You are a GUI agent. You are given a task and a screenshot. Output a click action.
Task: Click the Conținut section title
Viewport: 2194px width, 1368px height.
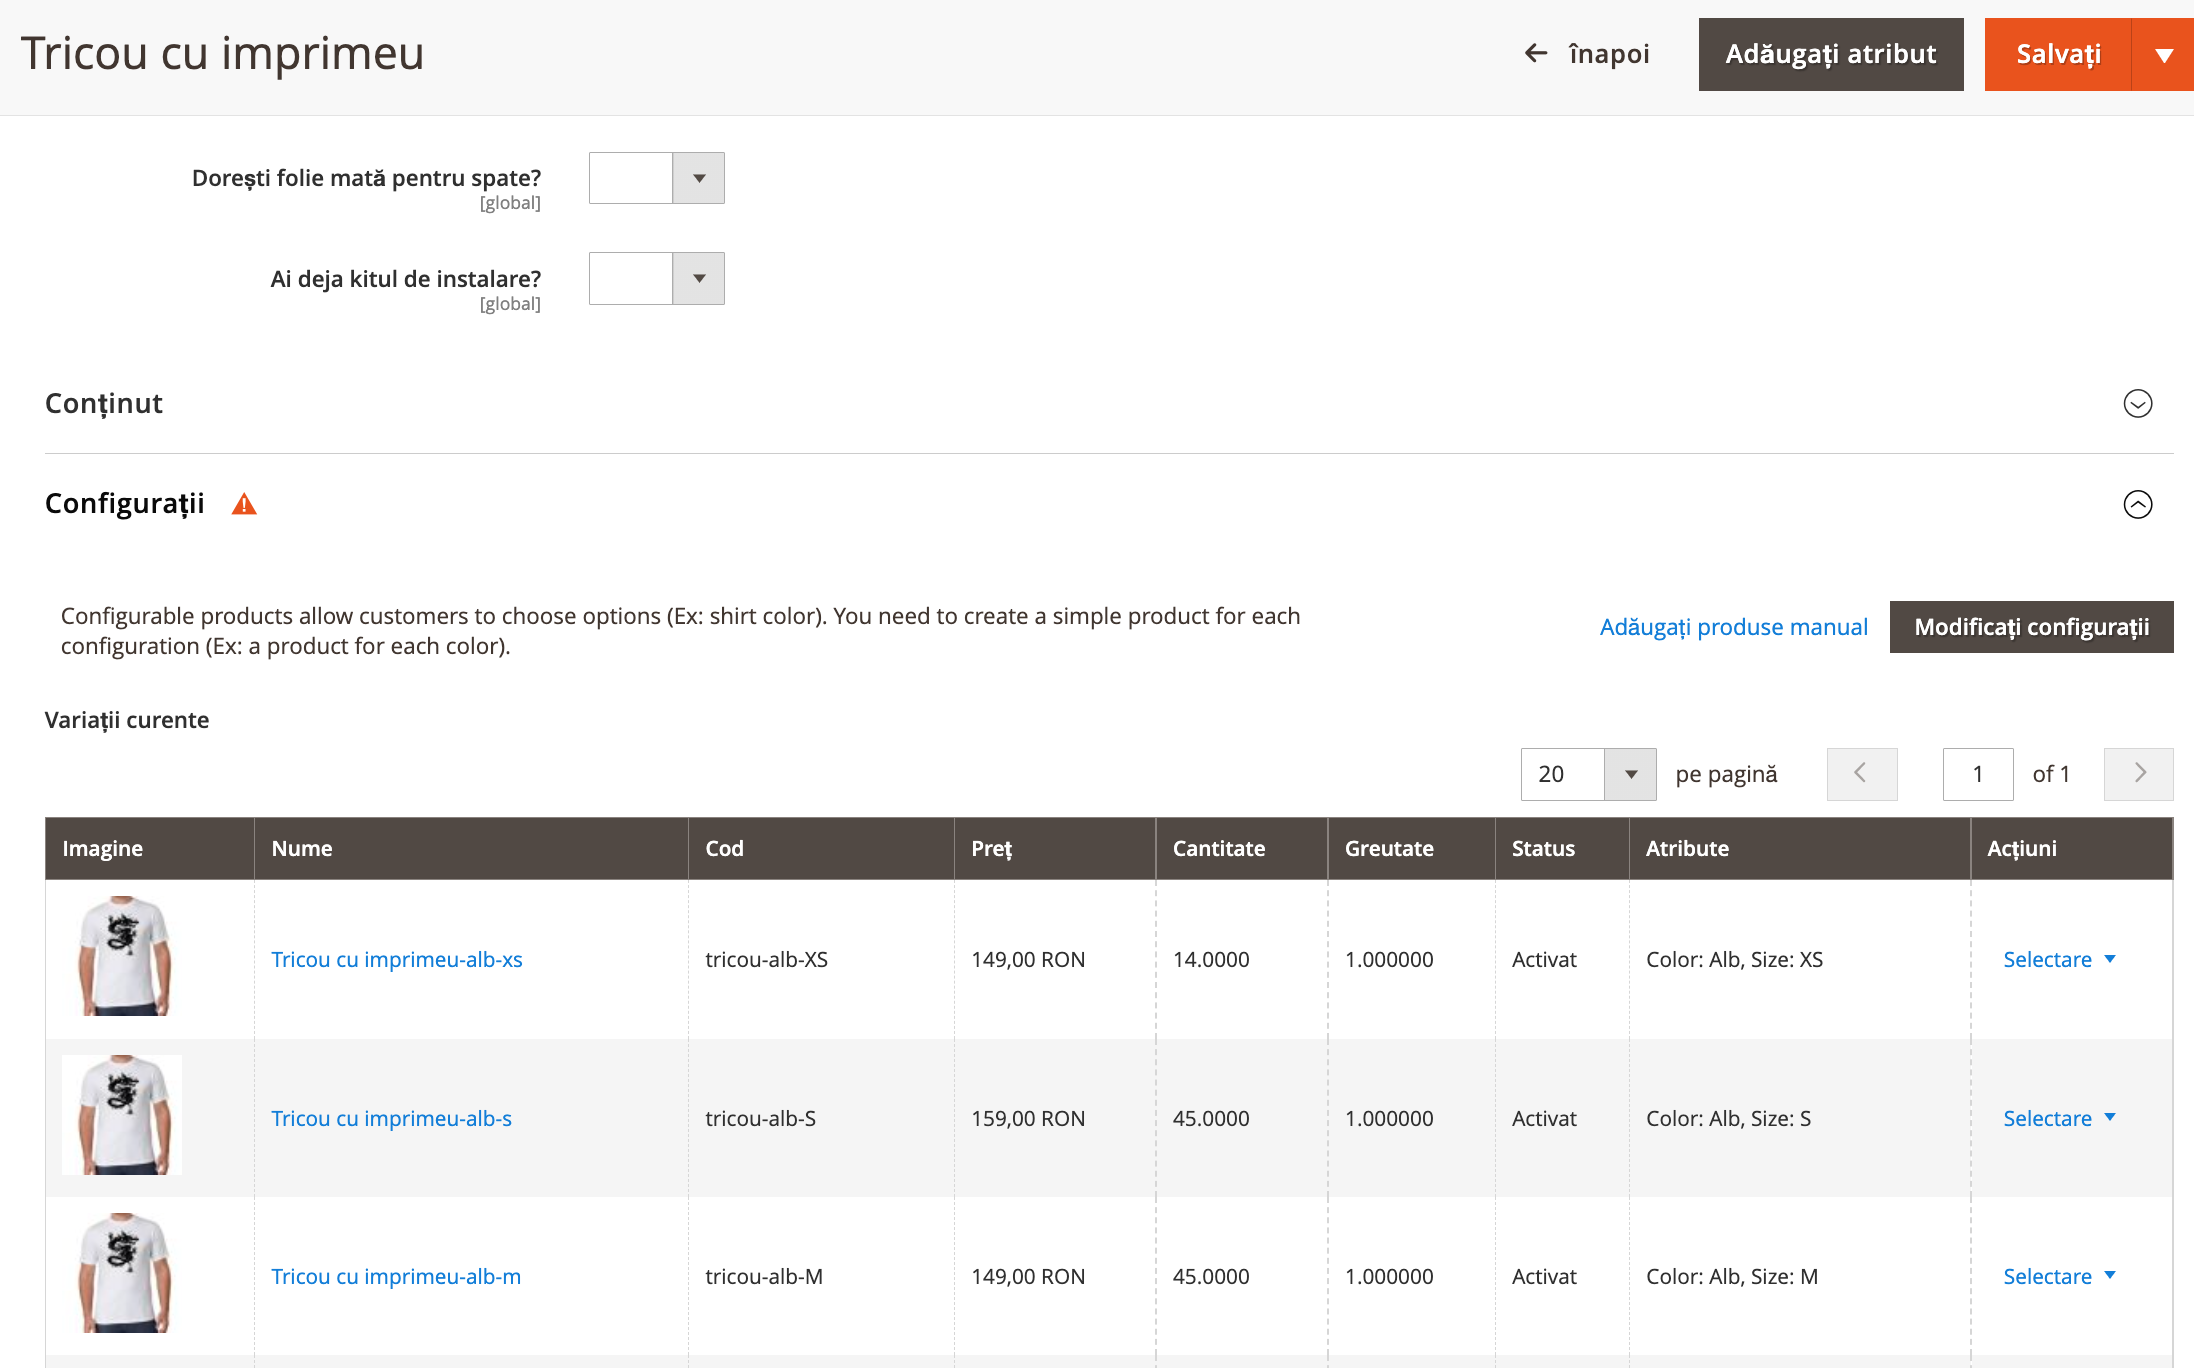coord(104,403)
